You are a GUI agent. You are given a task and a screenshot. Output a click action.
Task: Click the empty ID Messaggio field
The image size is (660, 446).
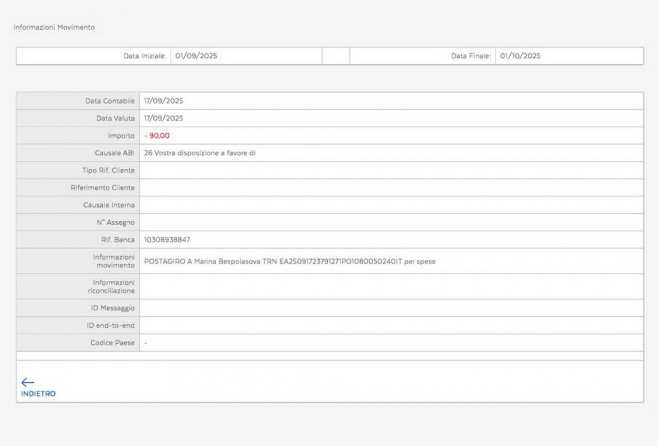390,308
